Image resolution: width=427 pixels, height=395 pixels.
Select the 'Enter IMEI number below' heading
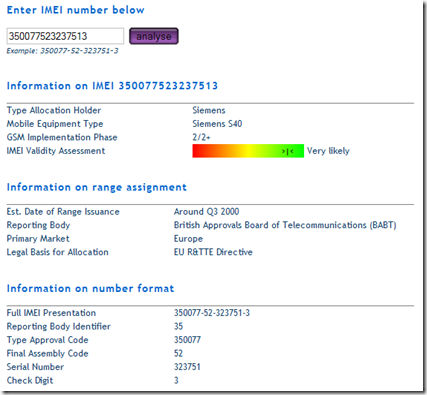click(76, 10)
